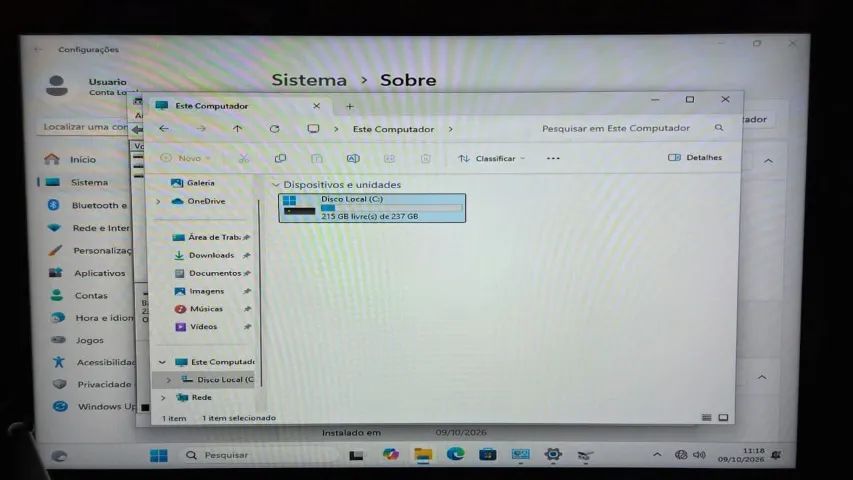
Task: Open Aplicativos in Settings sidebar
Action: [87, 273]
